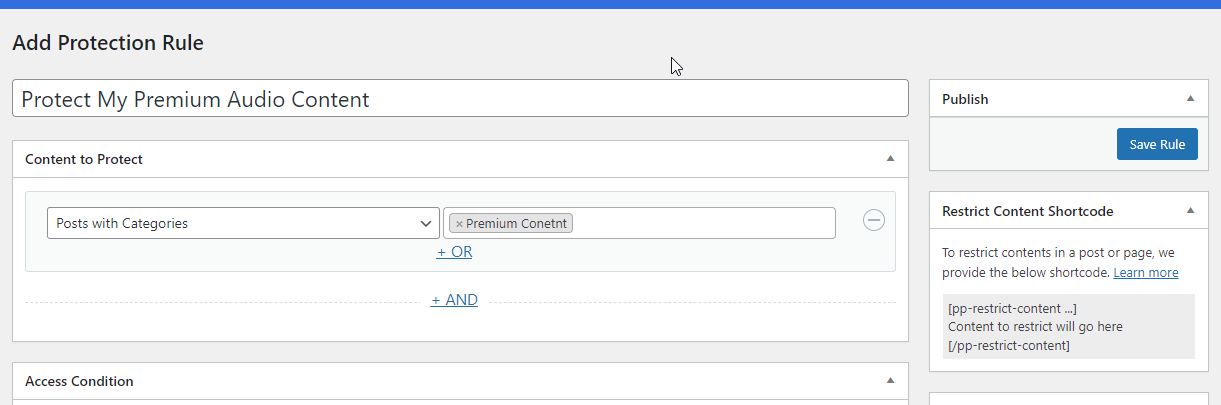
Task: Click the minus circle to remove condition
Action: tap(874, 220)
